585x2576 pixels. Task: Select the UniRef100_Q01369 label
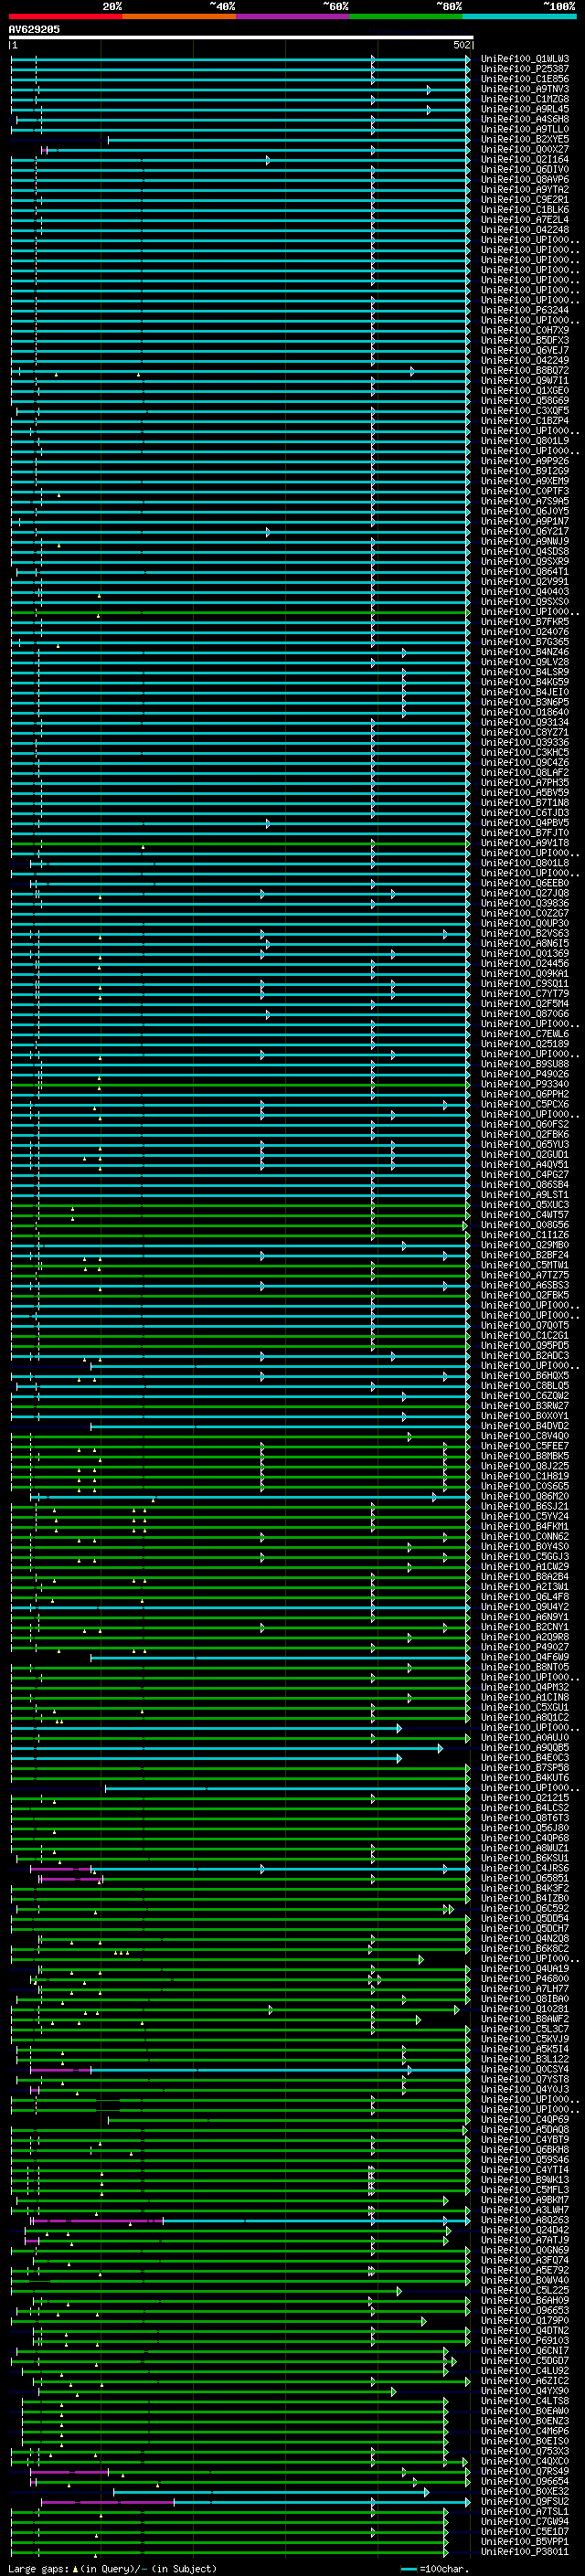pos(525,953)
